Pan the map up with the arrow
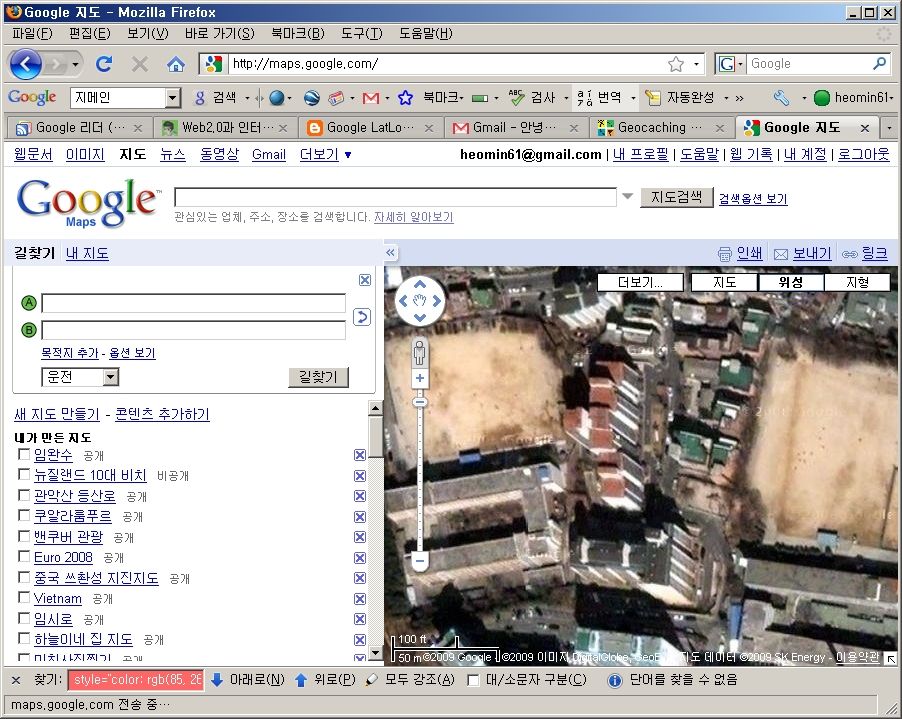This screenshot has width=902, height=719. point(420,284)
